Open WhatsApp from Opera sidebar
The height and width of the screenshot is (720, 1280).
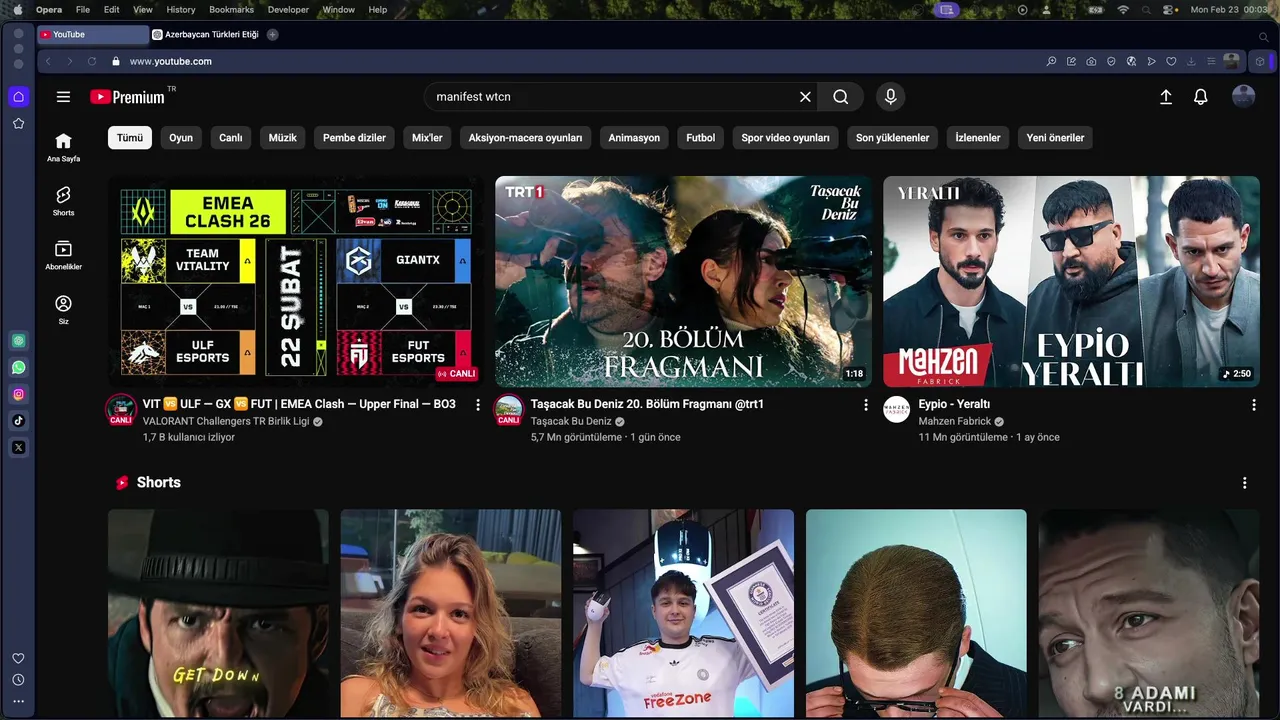(18, 368)
